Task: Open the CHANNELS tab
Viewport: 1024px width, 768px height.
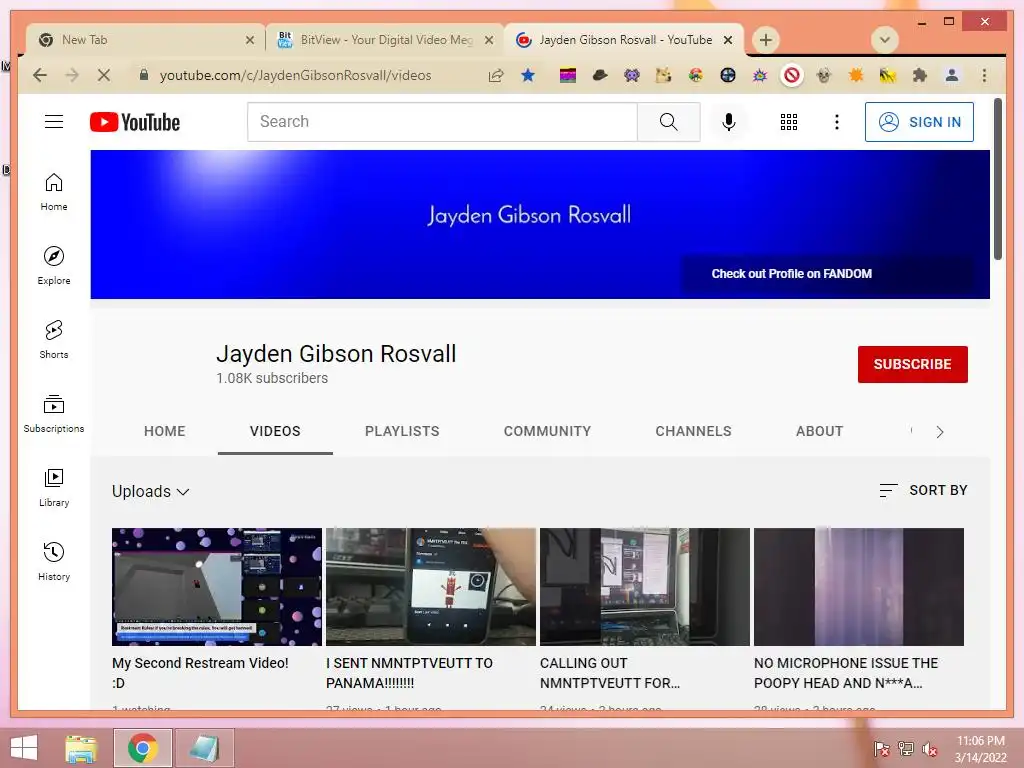Action: click(693, 431)
